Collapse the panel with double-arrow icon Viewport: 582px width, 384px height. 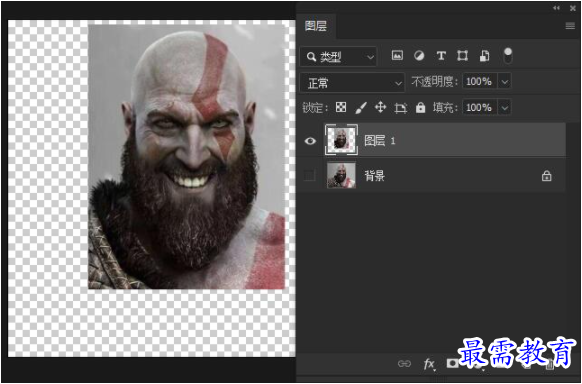click(556, 8)
